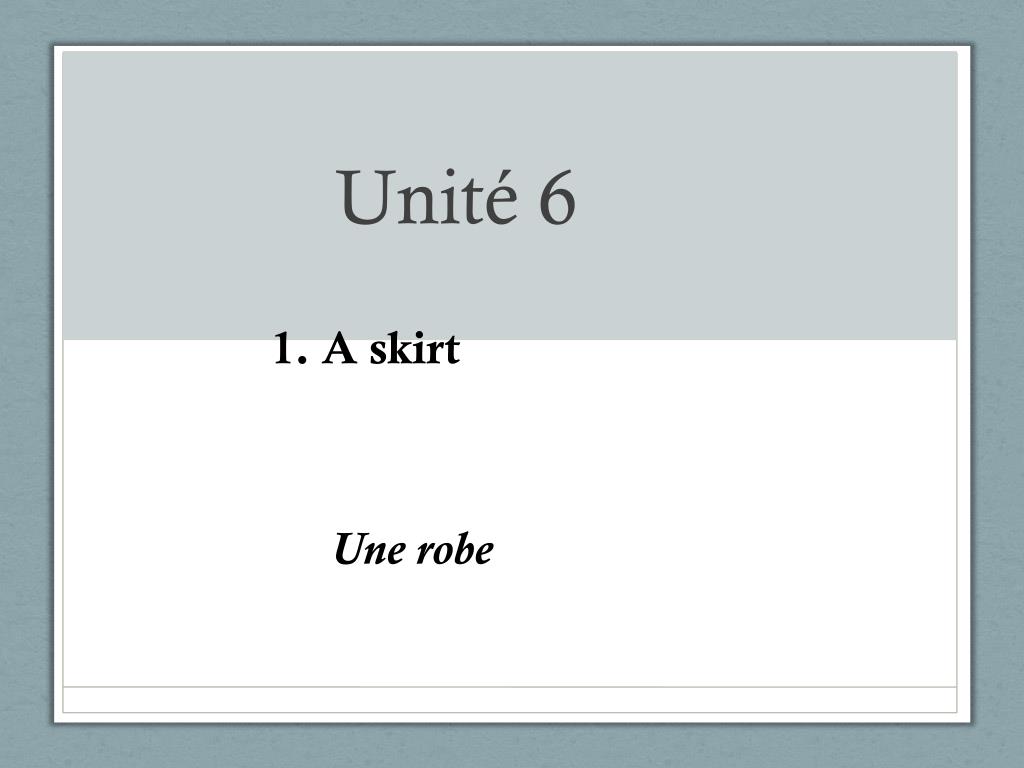Image resolution: width=1024 pixels, height=768 pixels.
Task: Click blank white area right of 'Une robe'
Action: [x=718, y=549]
